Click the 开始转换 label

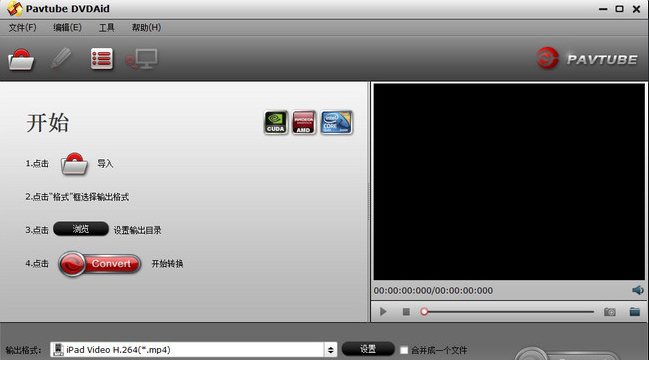tap(167, 264)
